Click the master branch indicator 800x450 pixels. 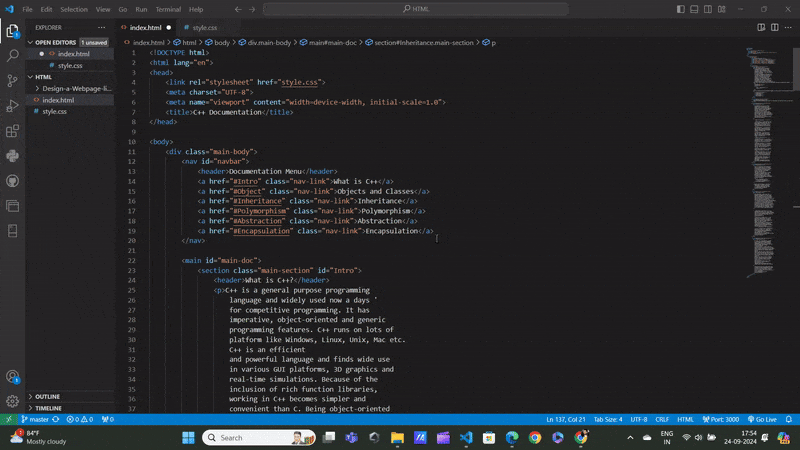click(x=35, y=419)
